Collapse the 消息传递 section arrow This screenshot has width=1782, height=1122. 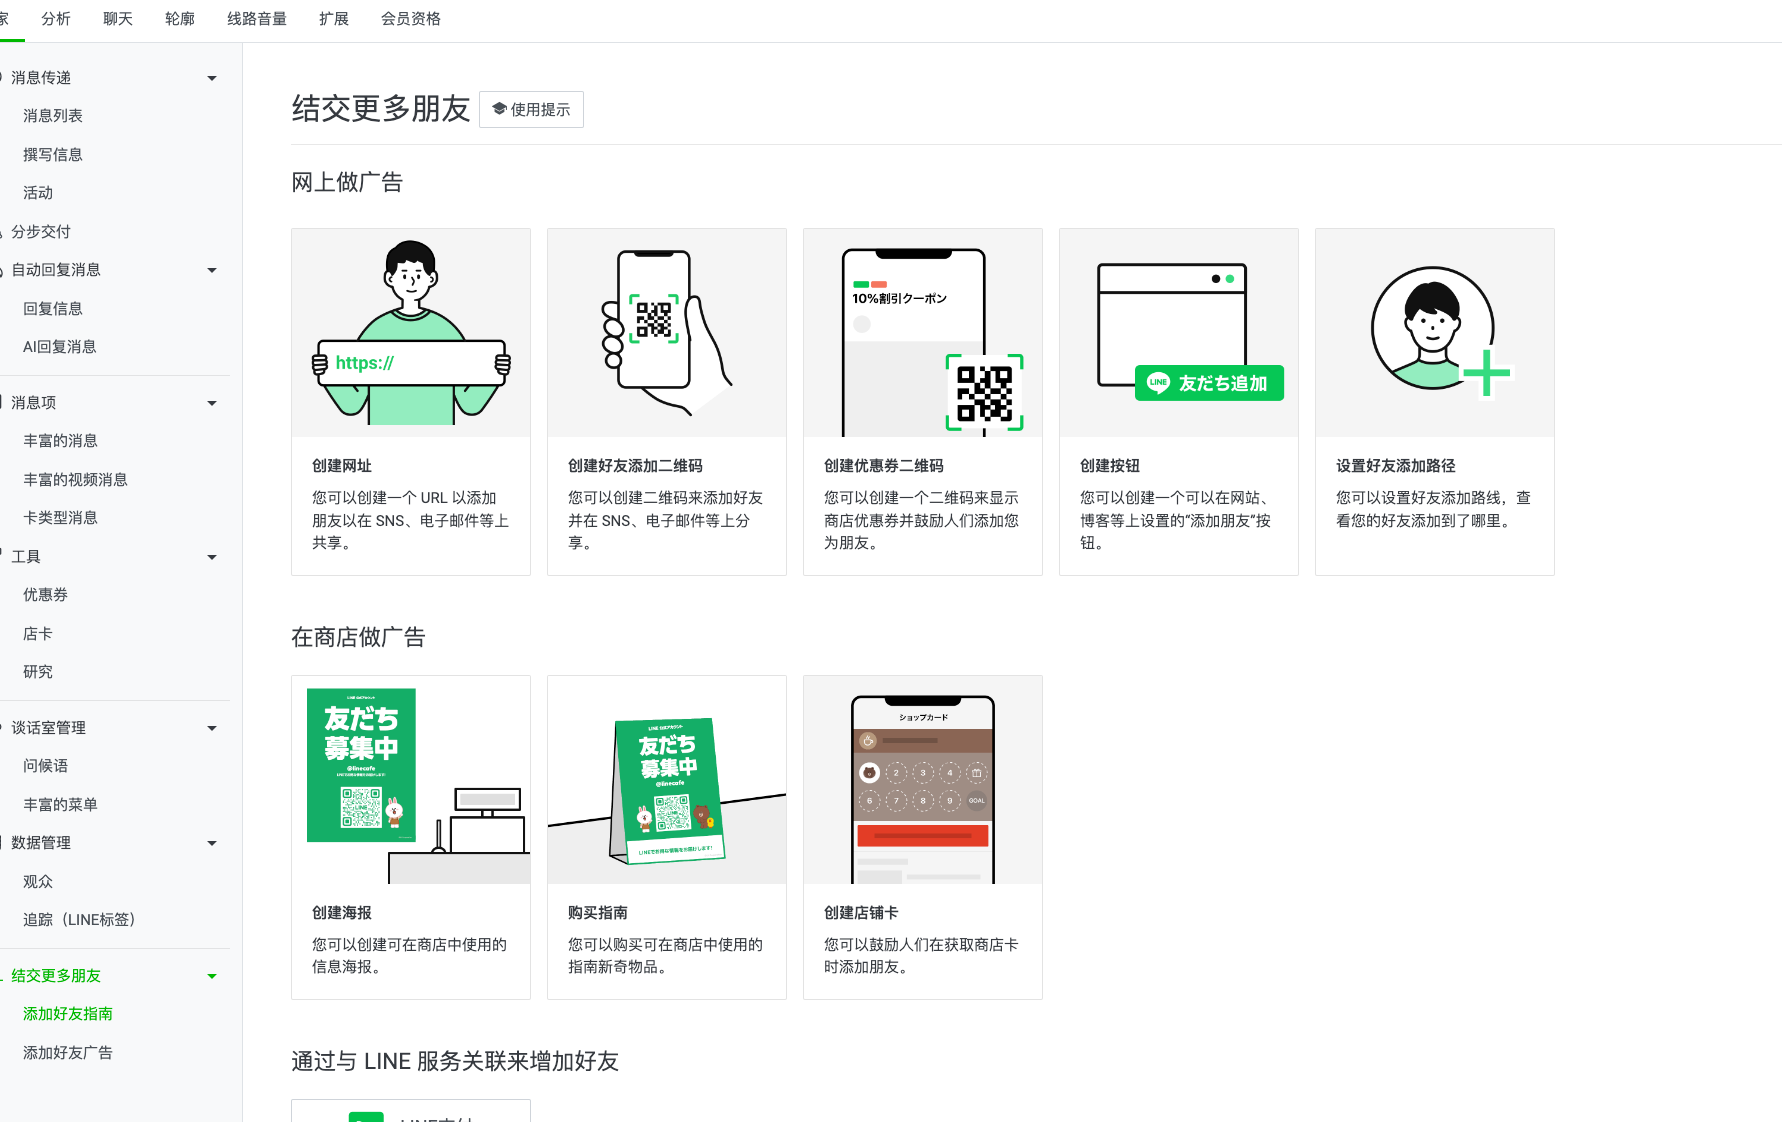point(212,78)
